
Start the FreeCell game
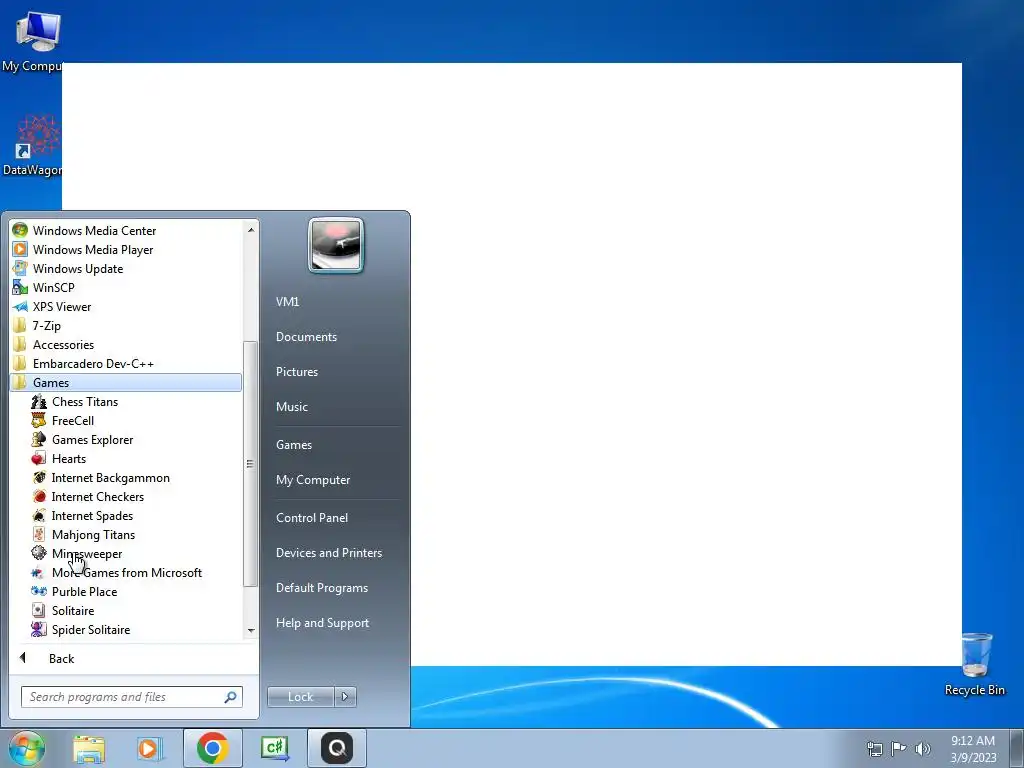point(125,421)
